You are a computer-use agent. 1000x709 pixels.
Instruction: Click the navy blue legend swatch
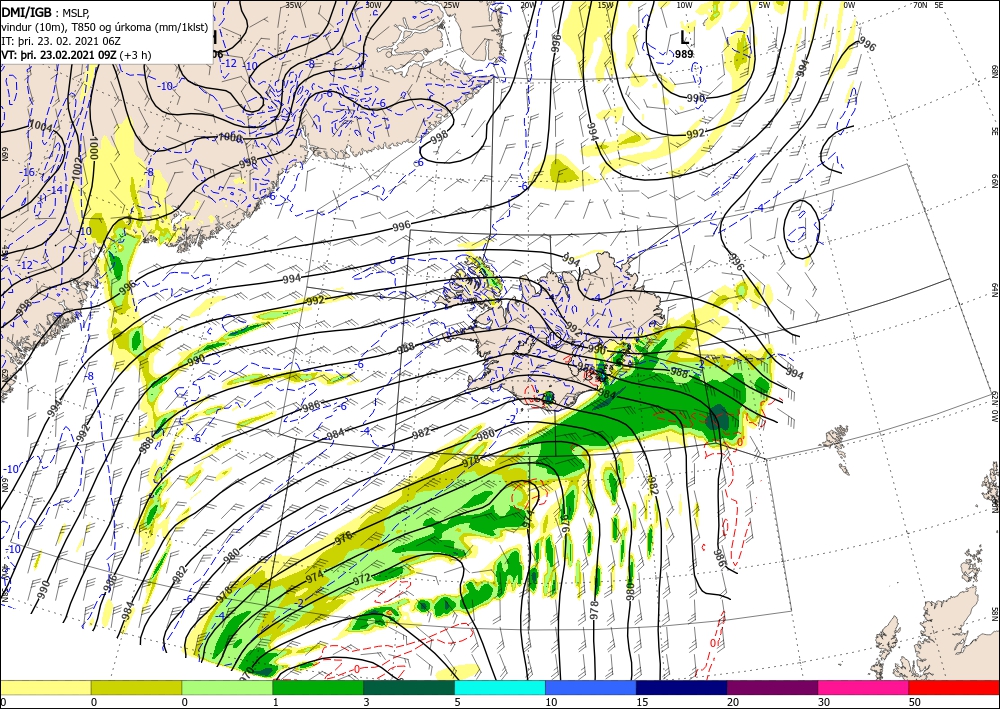point(682,688)
